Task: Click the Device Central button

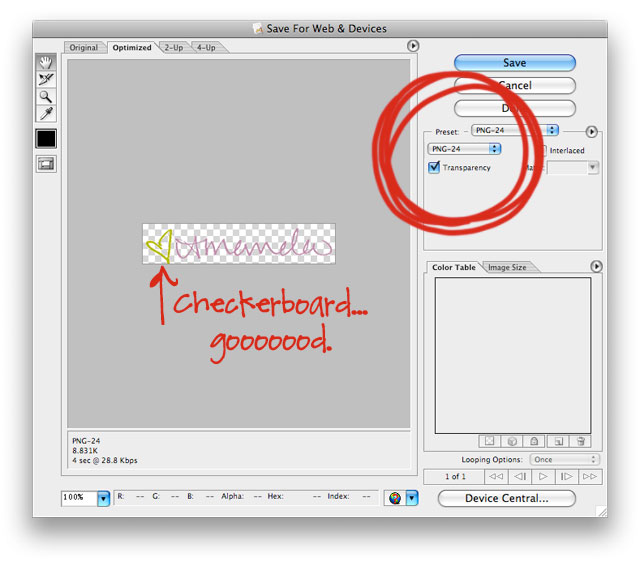Action: click(507, 498)
